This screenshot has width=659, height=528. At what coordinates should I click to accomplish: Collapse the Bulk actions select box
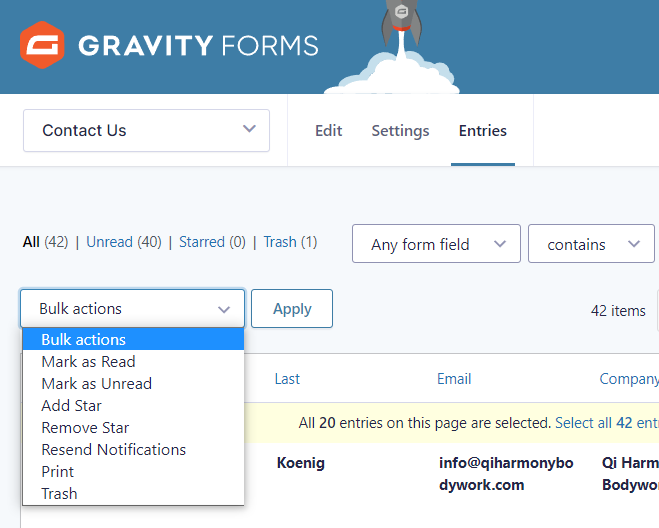click(x=132, y=308)
